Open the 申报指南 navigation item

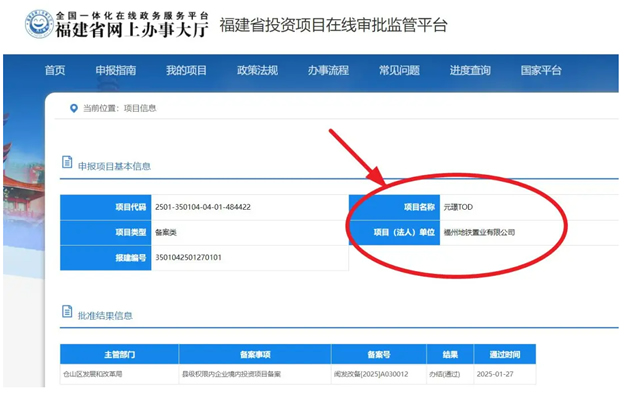(116, 71)
